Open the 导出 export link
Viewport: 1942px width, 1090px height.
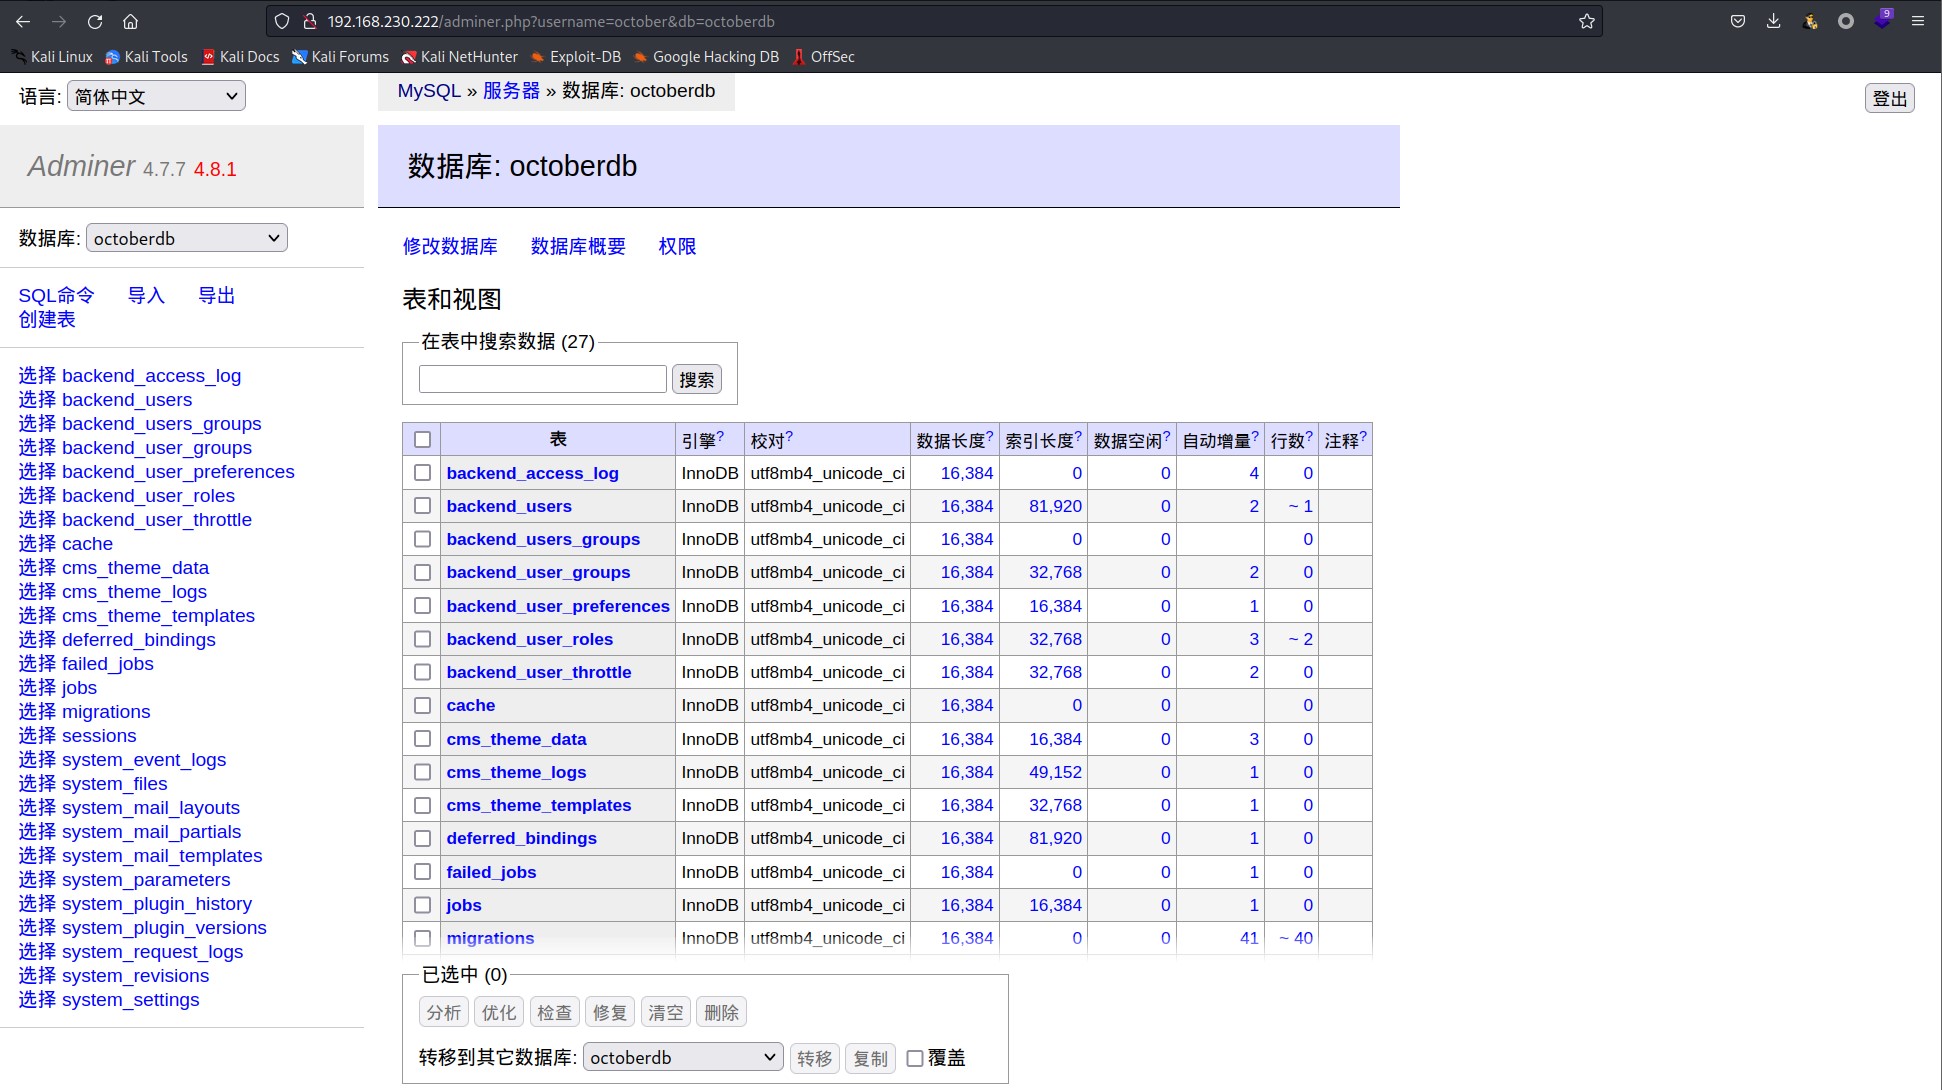click(x=216, y=295)
